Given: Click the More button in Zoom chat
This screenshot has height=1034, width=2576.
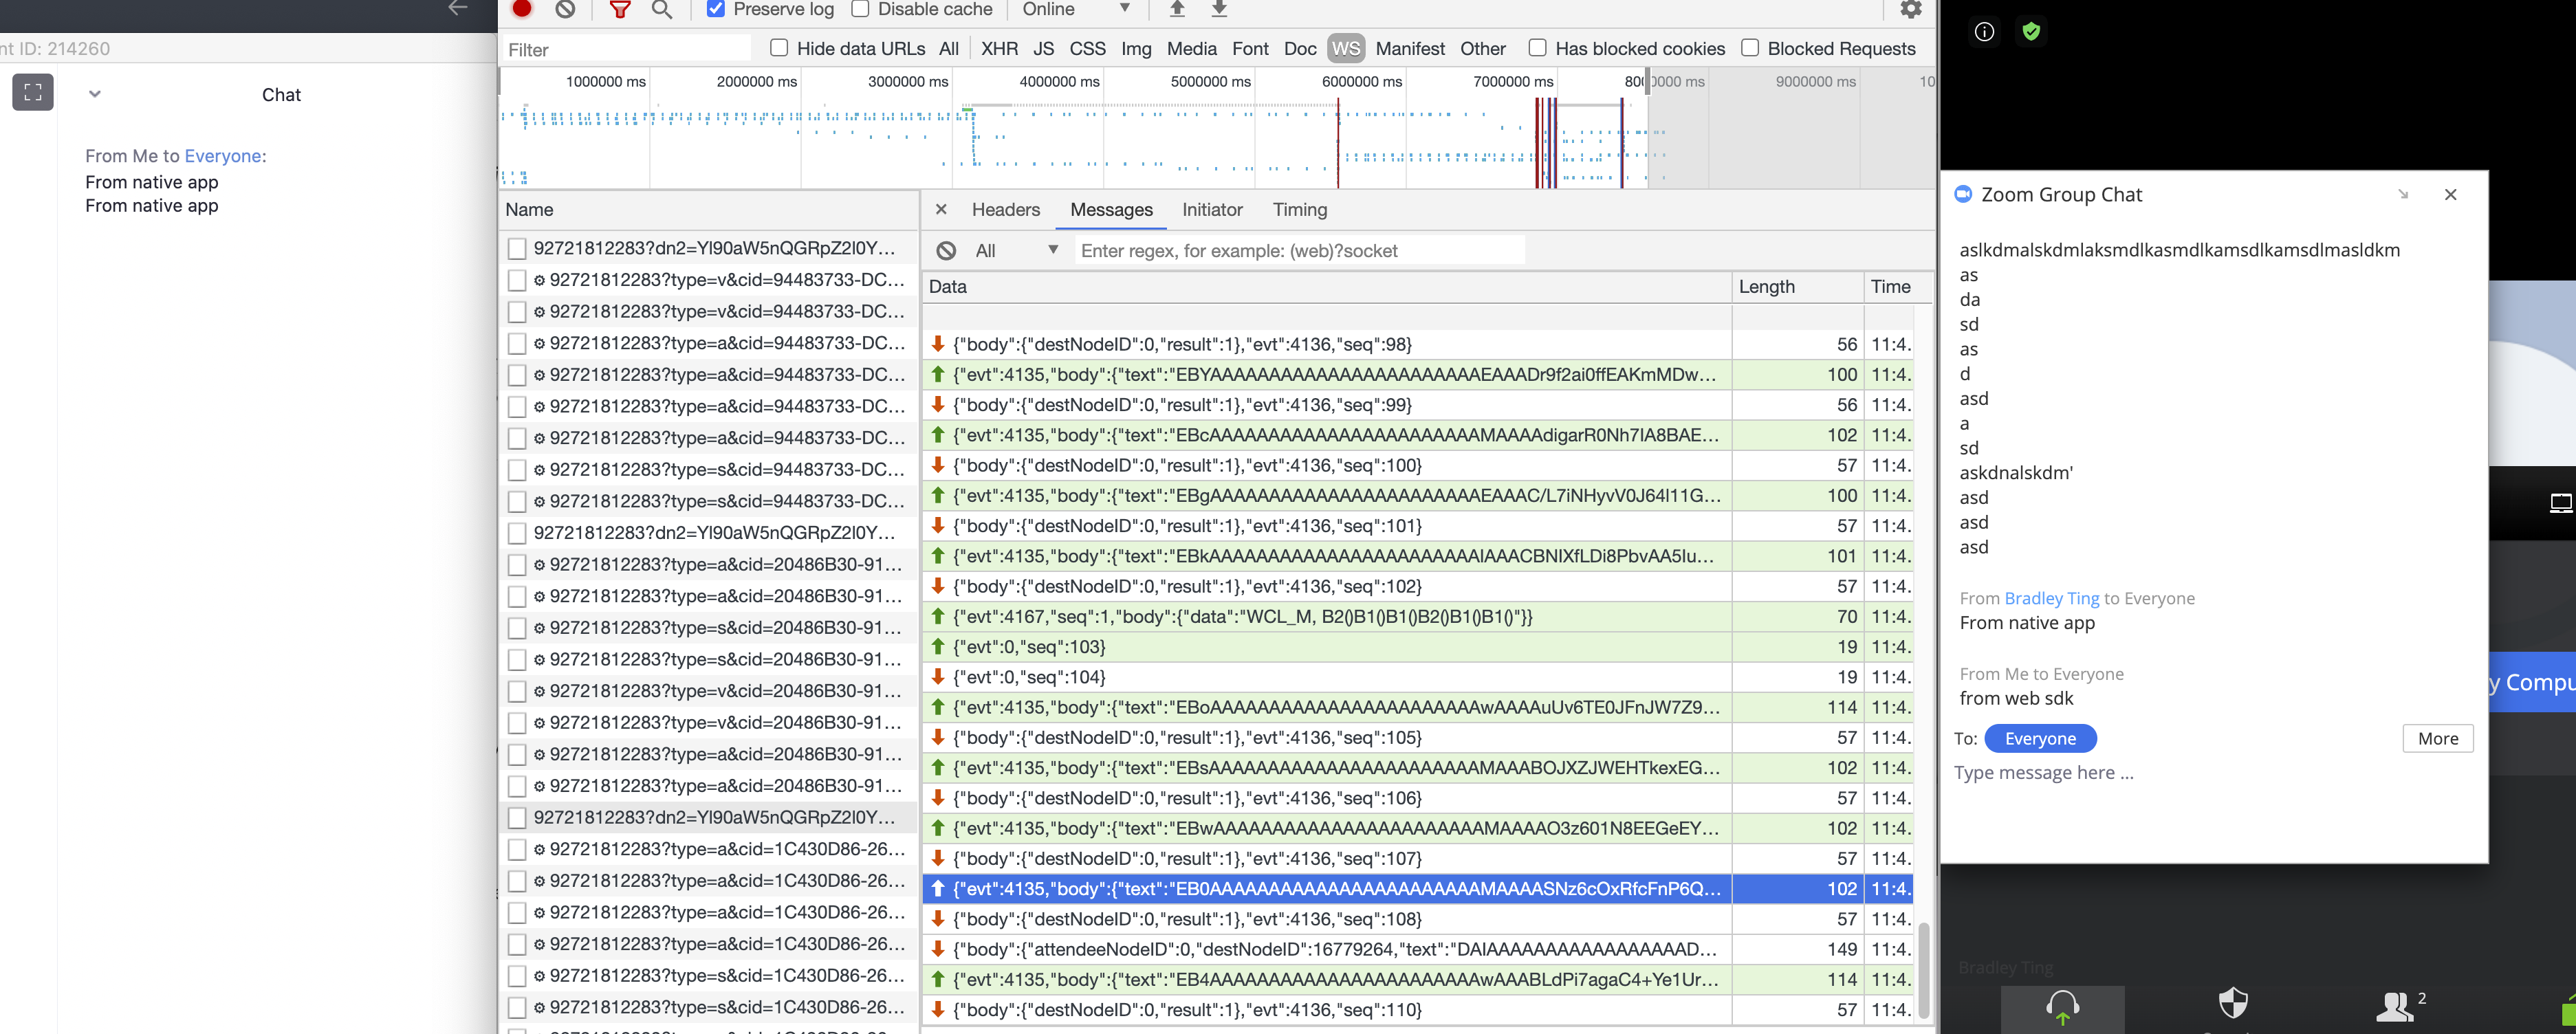Looking at the screenshot, I should coord(2437,739).
